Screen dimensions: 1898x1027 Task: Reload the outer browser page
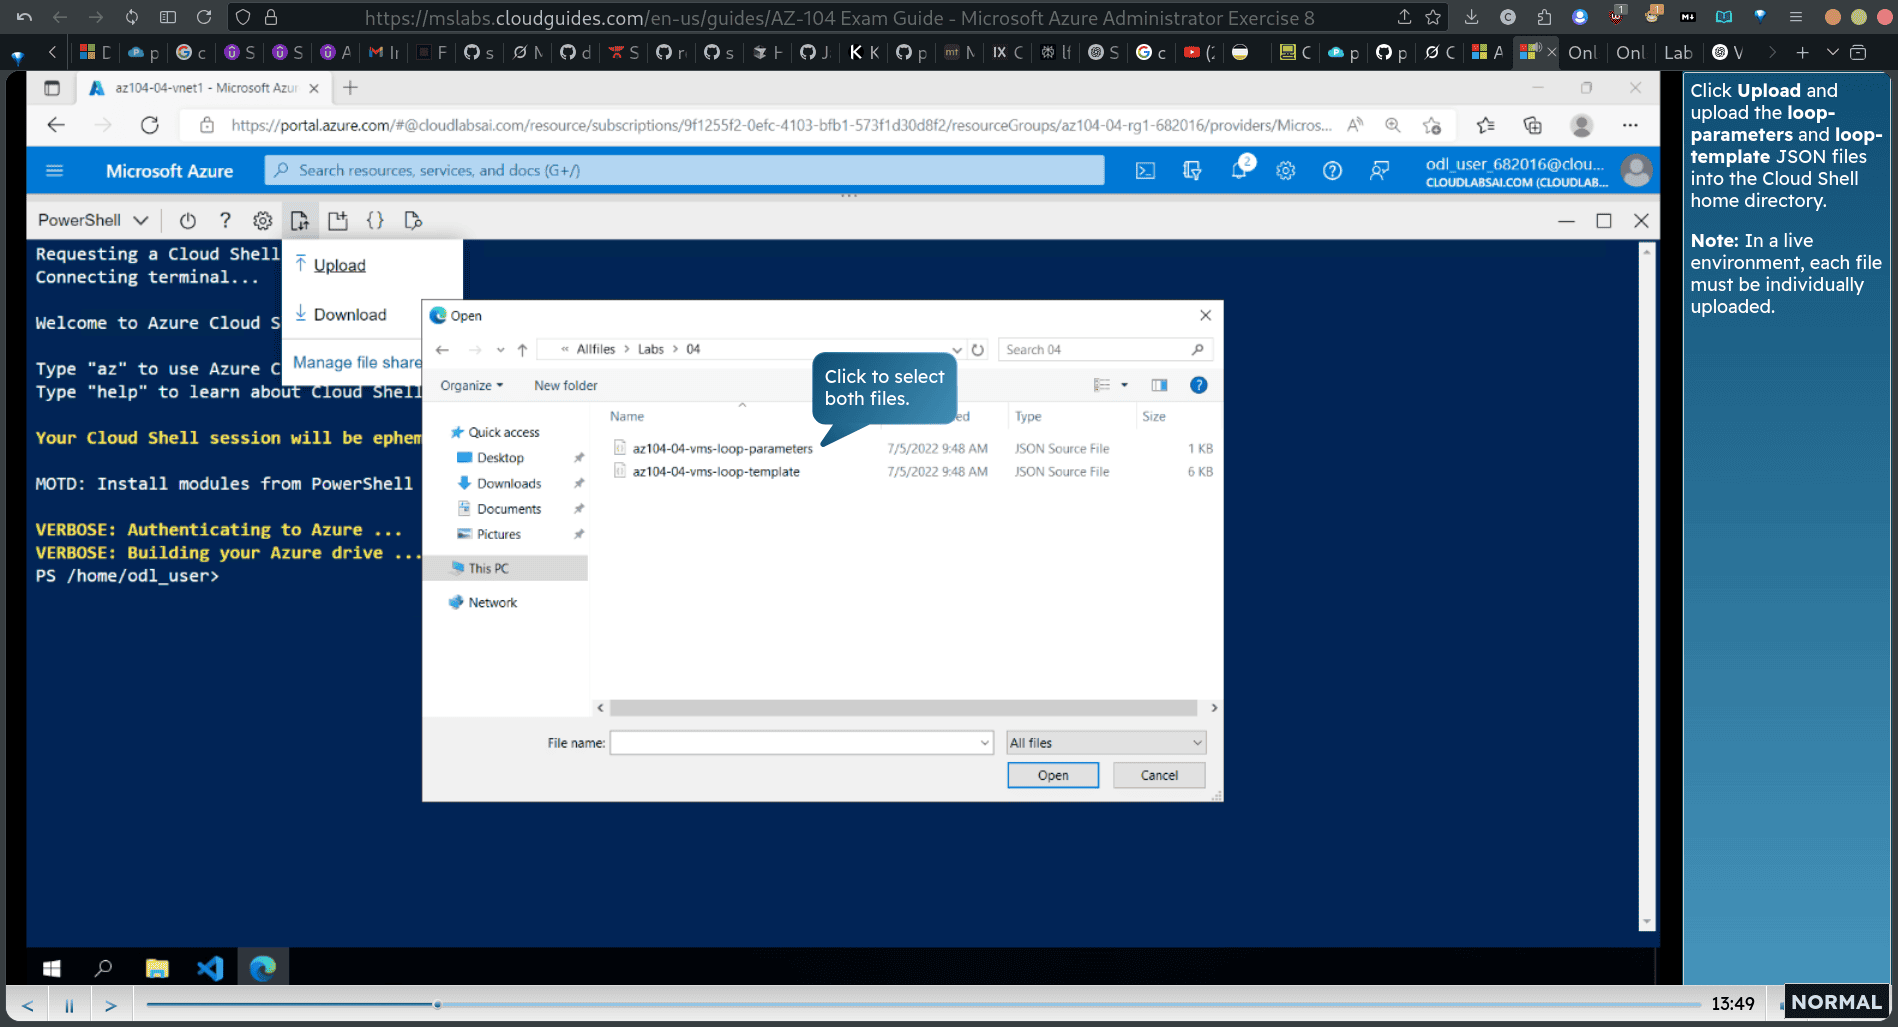(x=204, y=17)
